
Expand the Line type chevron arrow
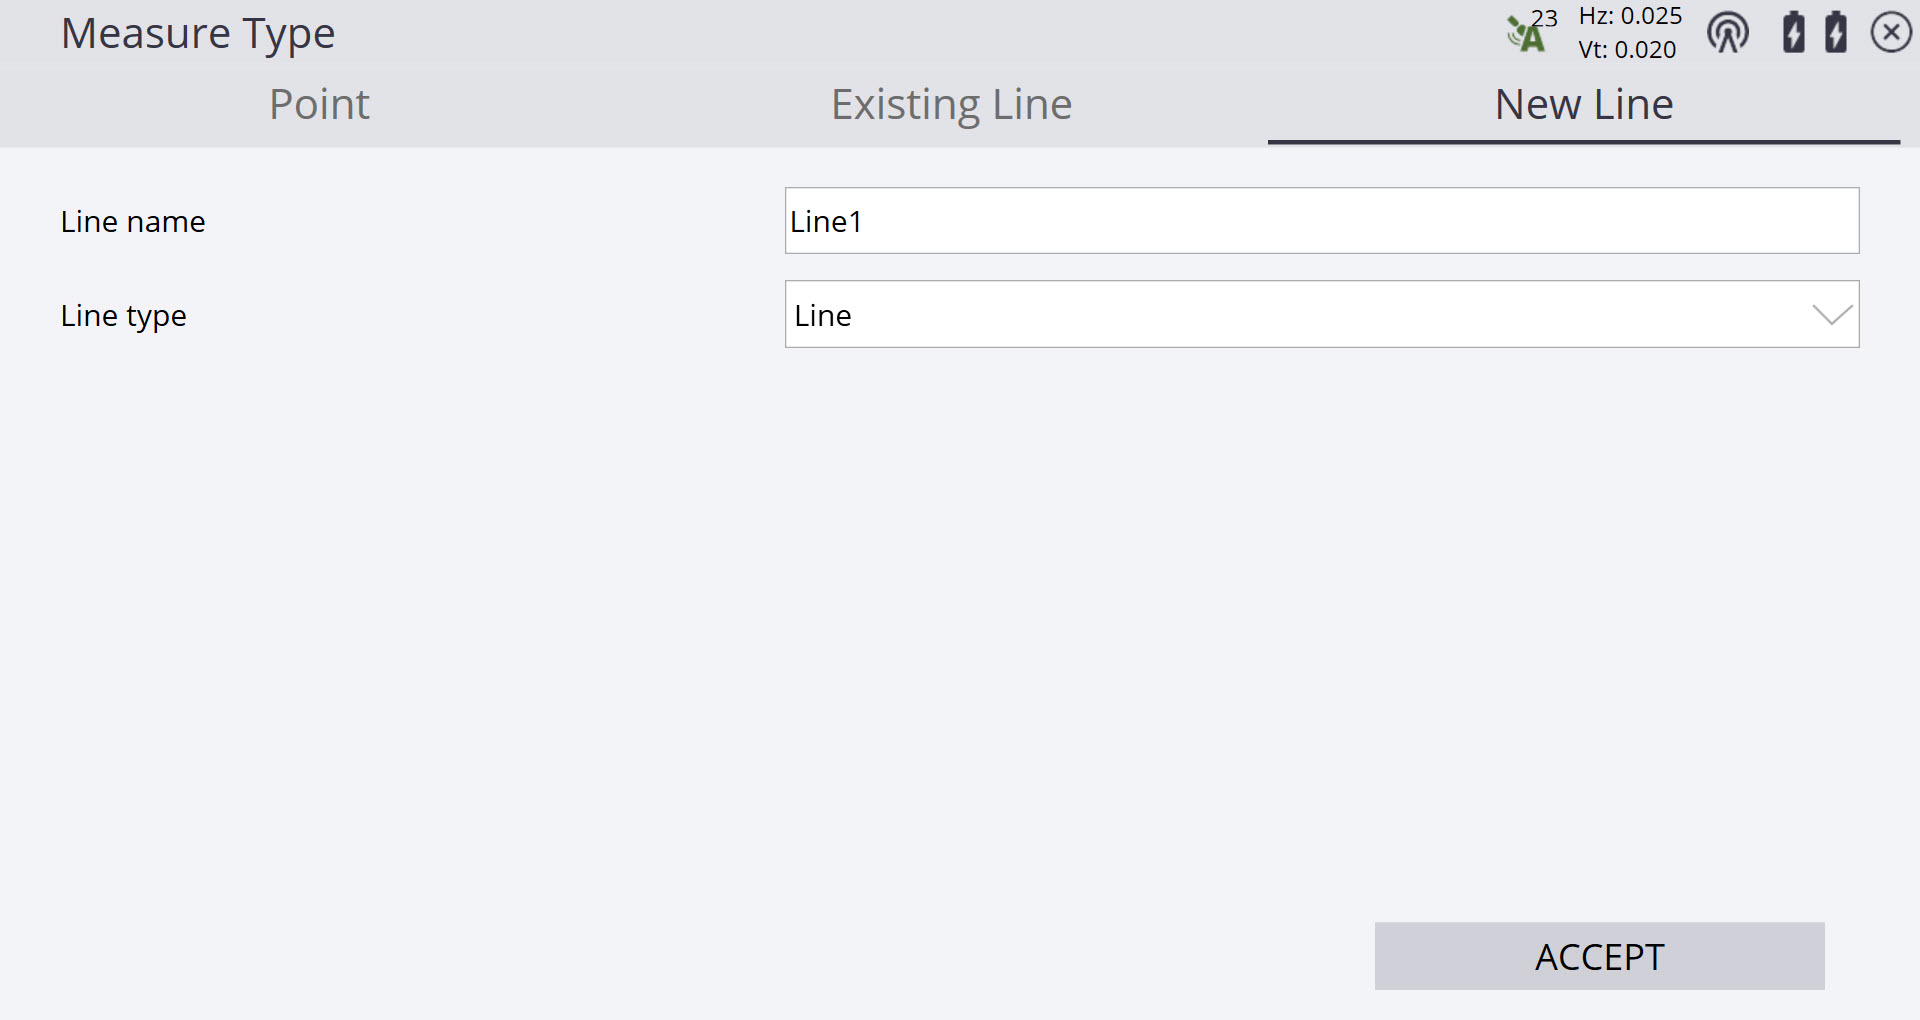point(1832,315)
